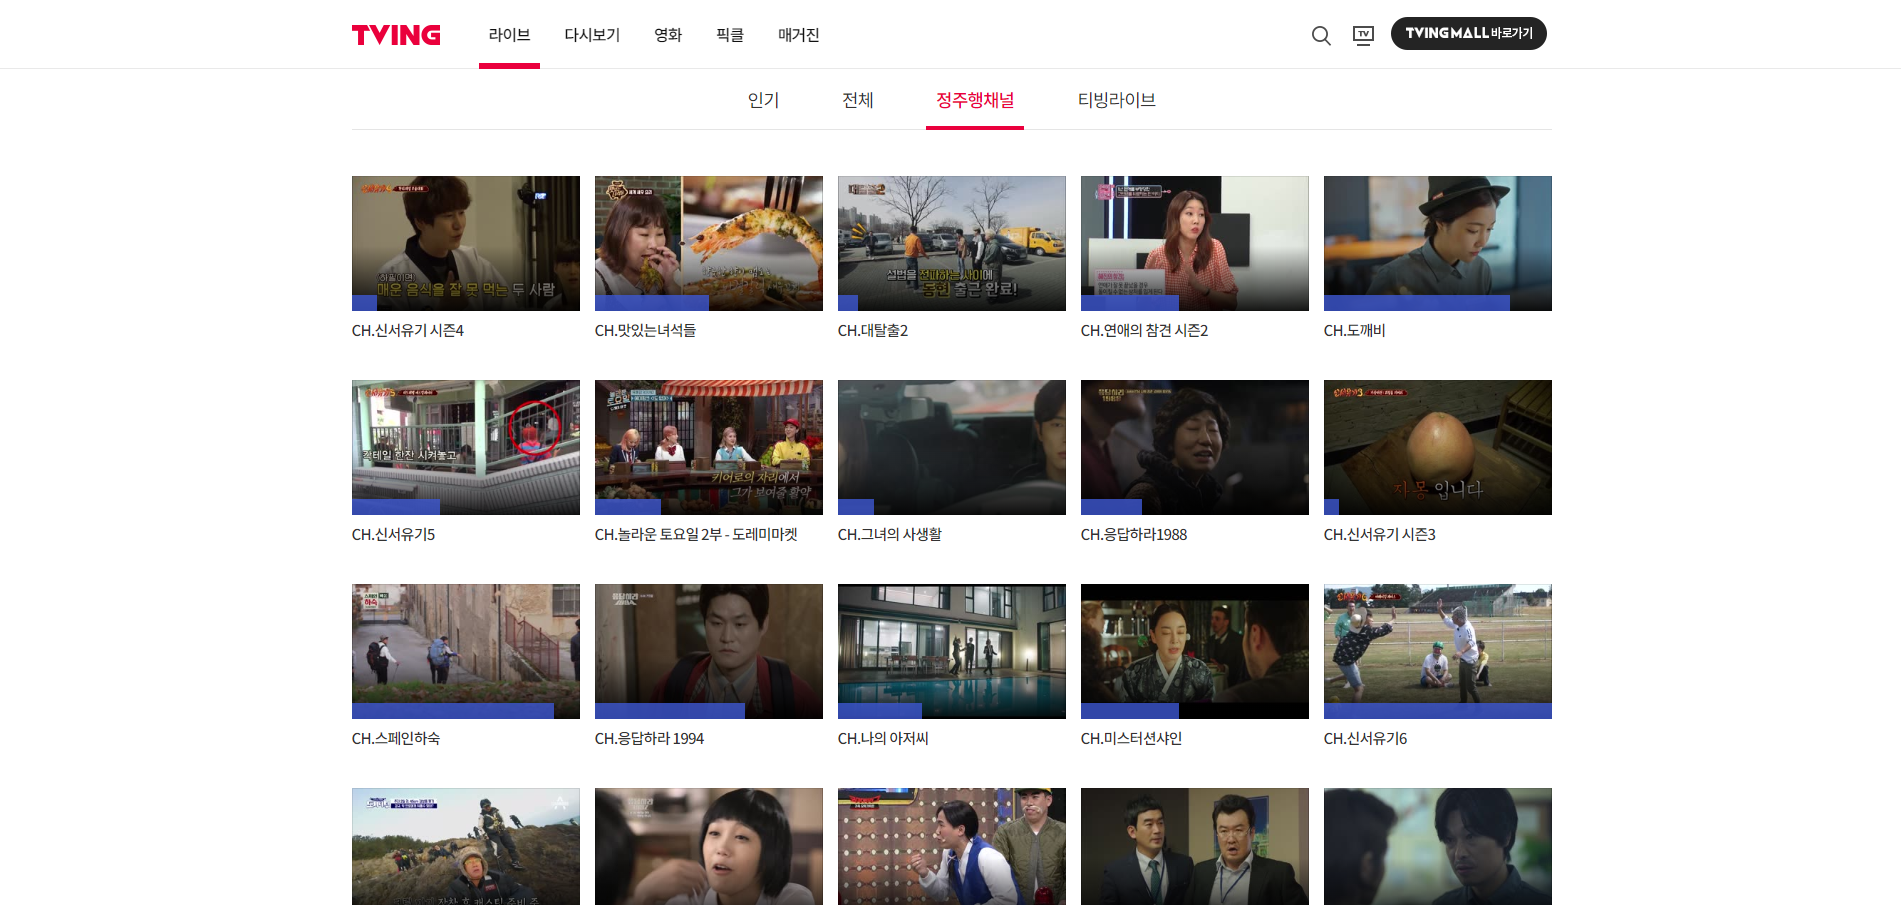
Task: Open CH.미스터션샤인 thumbnail
Action: (x=1195, y=651)
